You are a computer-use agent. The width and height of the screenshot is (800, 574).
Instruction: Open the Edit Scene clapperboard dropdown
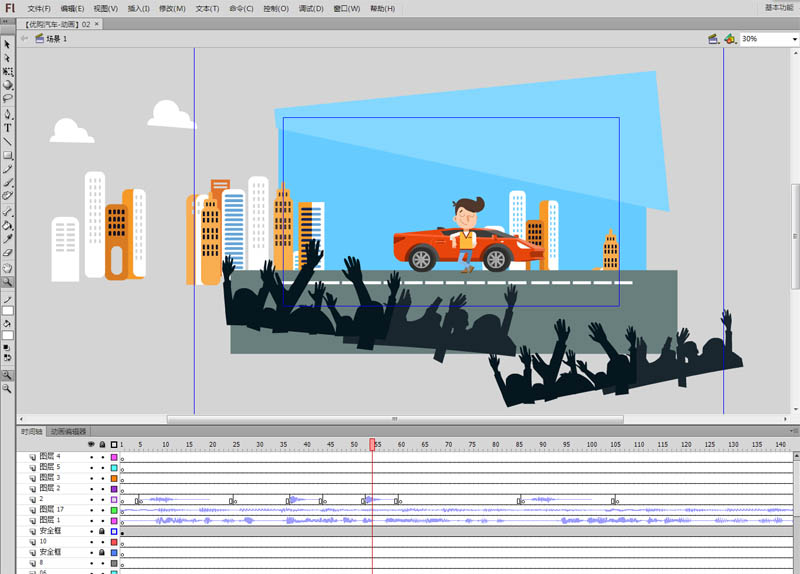coord(714,39)
